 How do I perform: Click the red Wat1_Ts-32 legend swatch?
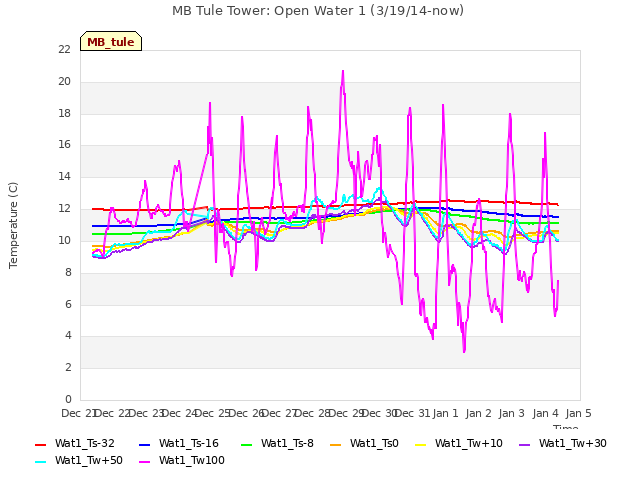click(40, 444)
